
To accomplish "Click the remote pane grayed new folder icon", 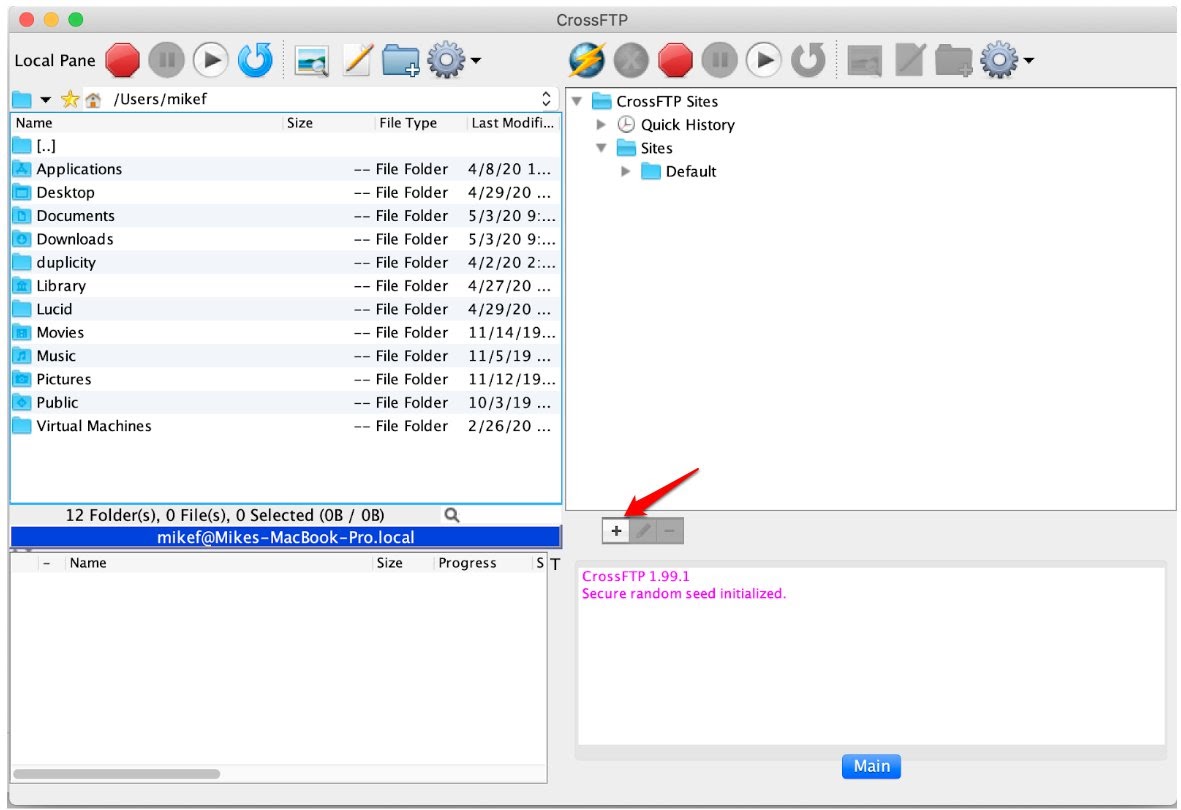I will pos(954,60).
